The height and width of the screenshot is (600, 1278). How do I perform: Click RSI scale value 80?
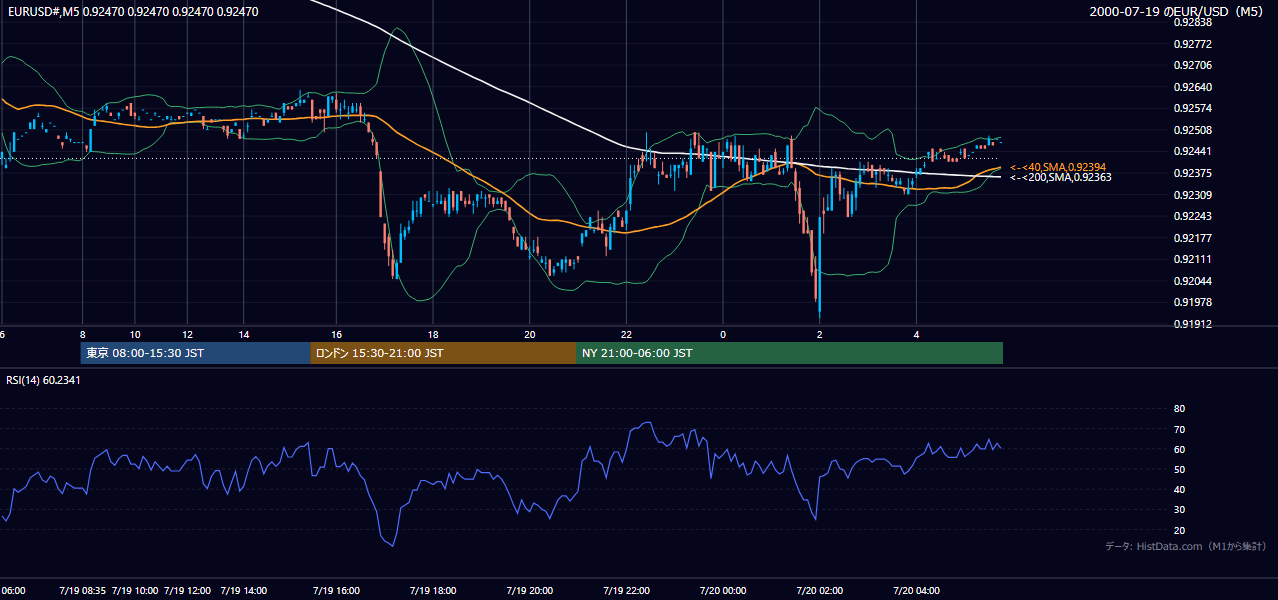1179,409
